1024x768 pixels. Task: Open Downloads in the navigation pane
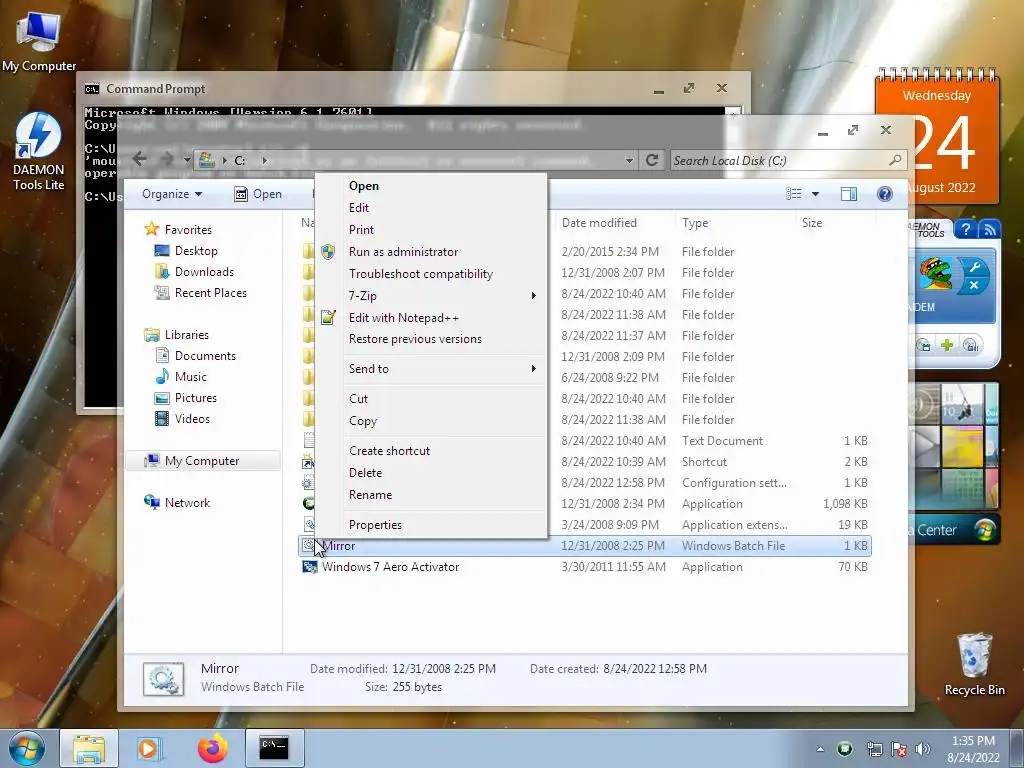194,272
